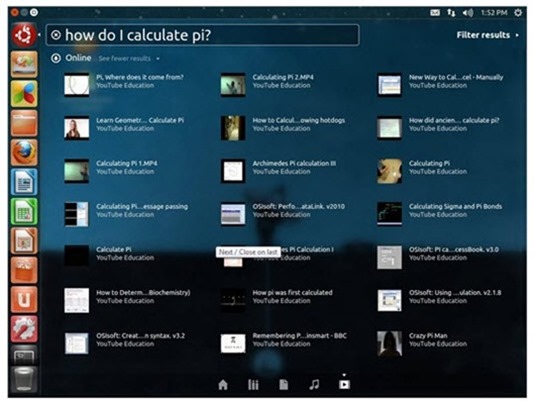The image size is (534, 401).
Task: Open the Calculating Pi 1.MP4 result
Action: tap(111, 171)
